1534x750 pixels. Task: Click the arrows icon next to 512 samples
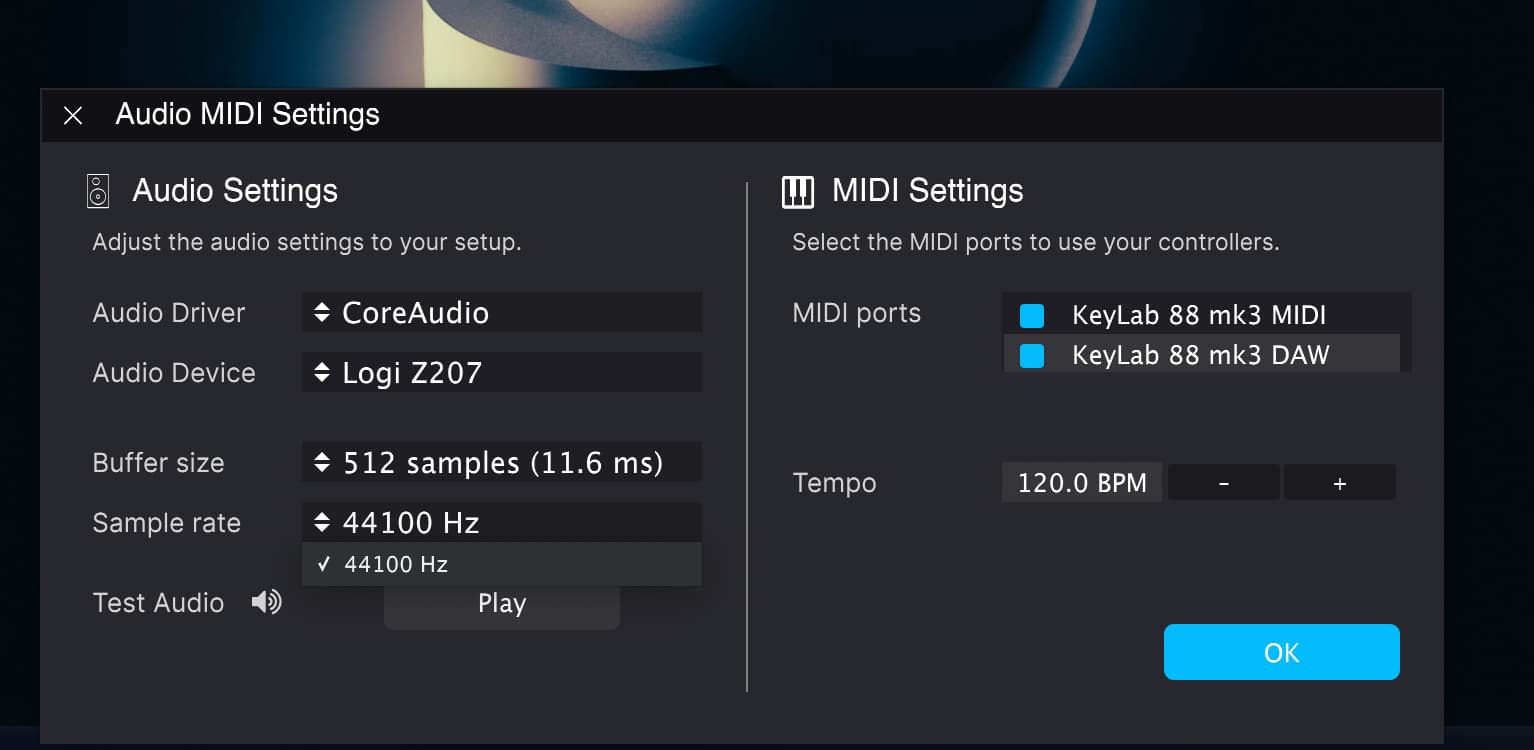321,463
